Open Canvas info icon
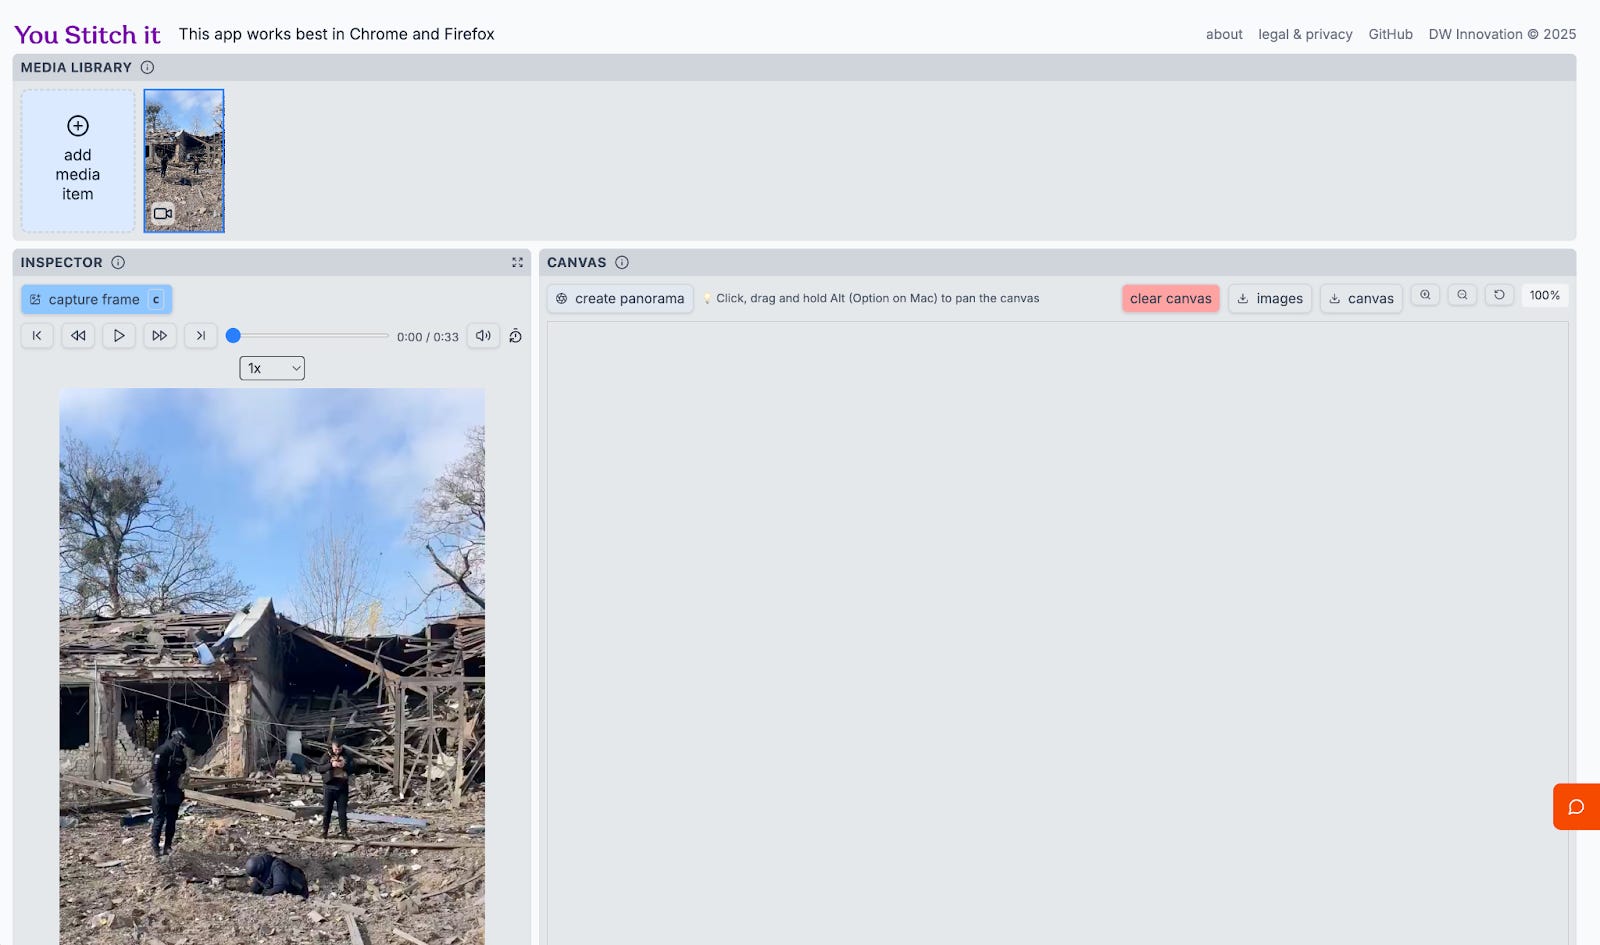Viewport: 1600px width, 945px height. [622, 263]
